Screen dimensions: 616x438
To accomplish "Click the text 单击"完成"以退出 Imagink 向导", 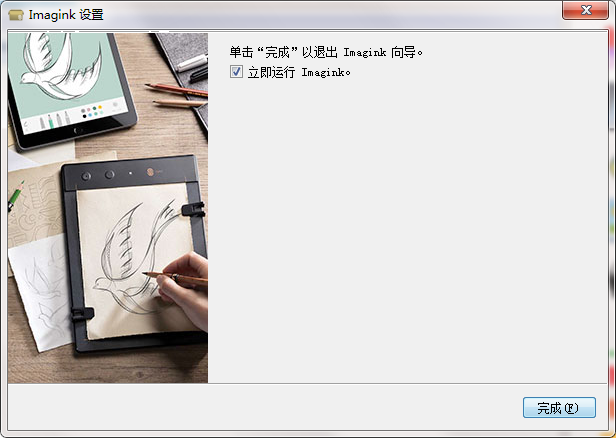I will (x=326, y=52).
